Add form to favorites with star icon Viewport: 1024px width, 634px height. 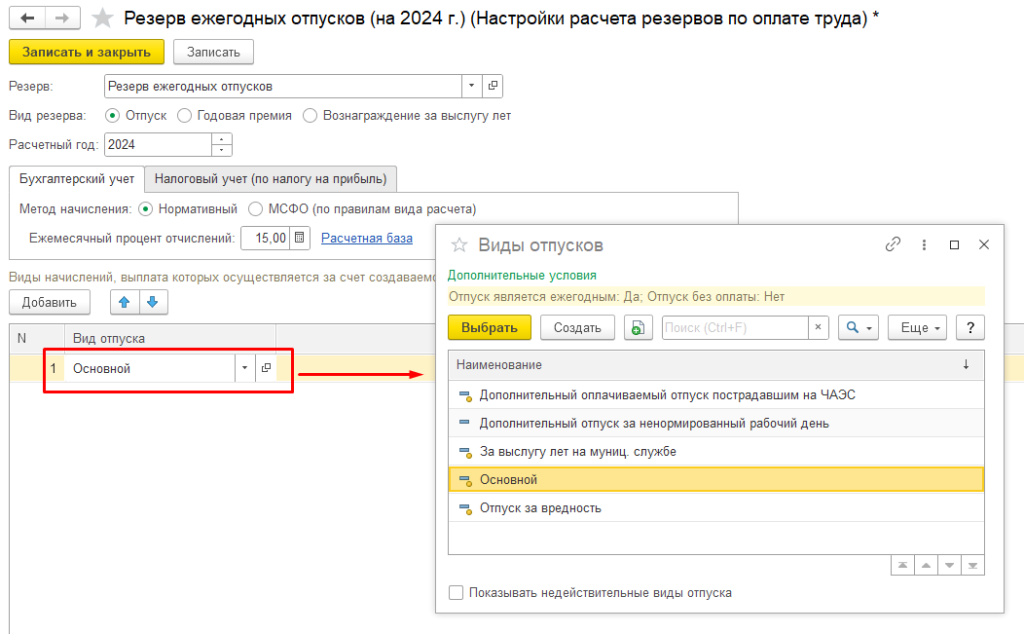point(102,18)
